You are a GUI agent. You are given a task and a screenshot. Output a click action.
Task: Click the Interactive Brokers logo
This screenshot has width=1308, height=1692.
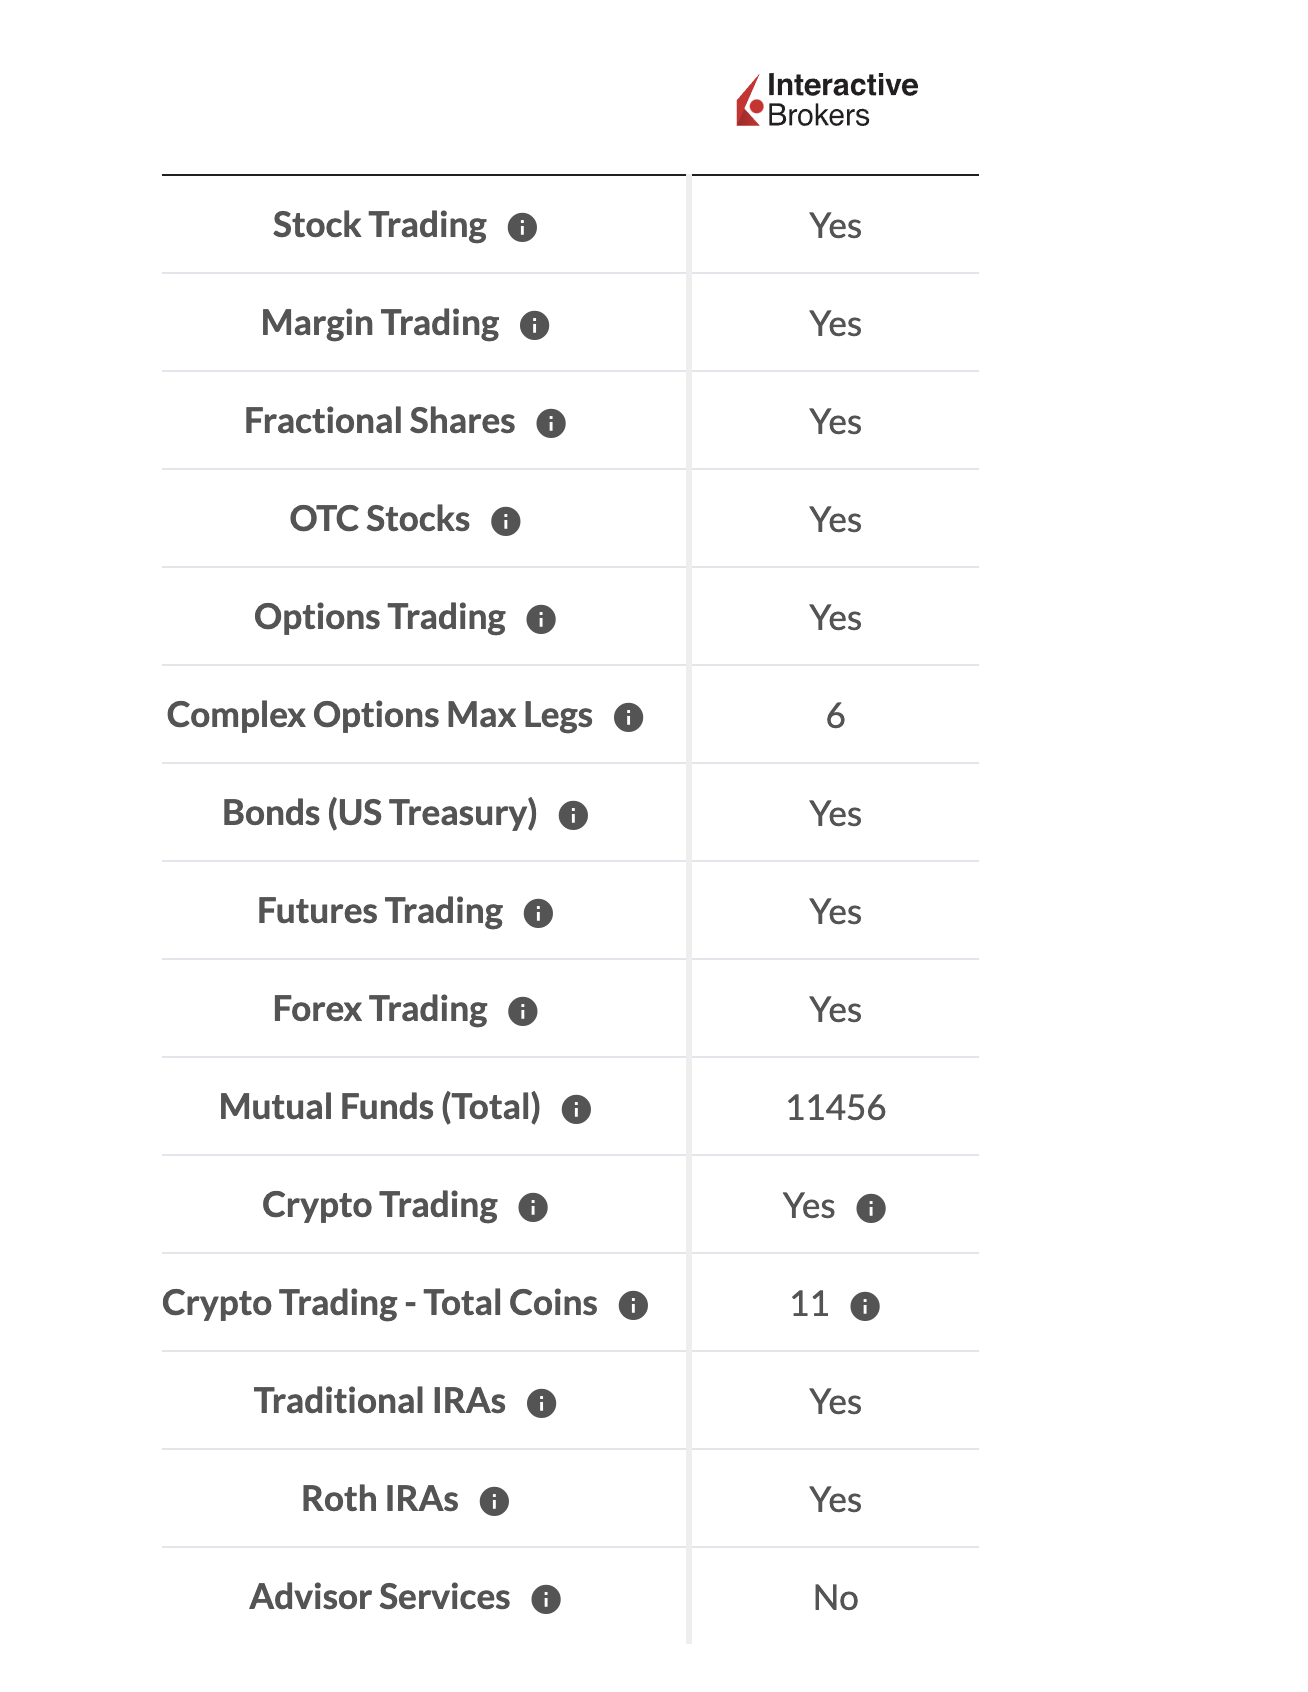coord(827,100)
